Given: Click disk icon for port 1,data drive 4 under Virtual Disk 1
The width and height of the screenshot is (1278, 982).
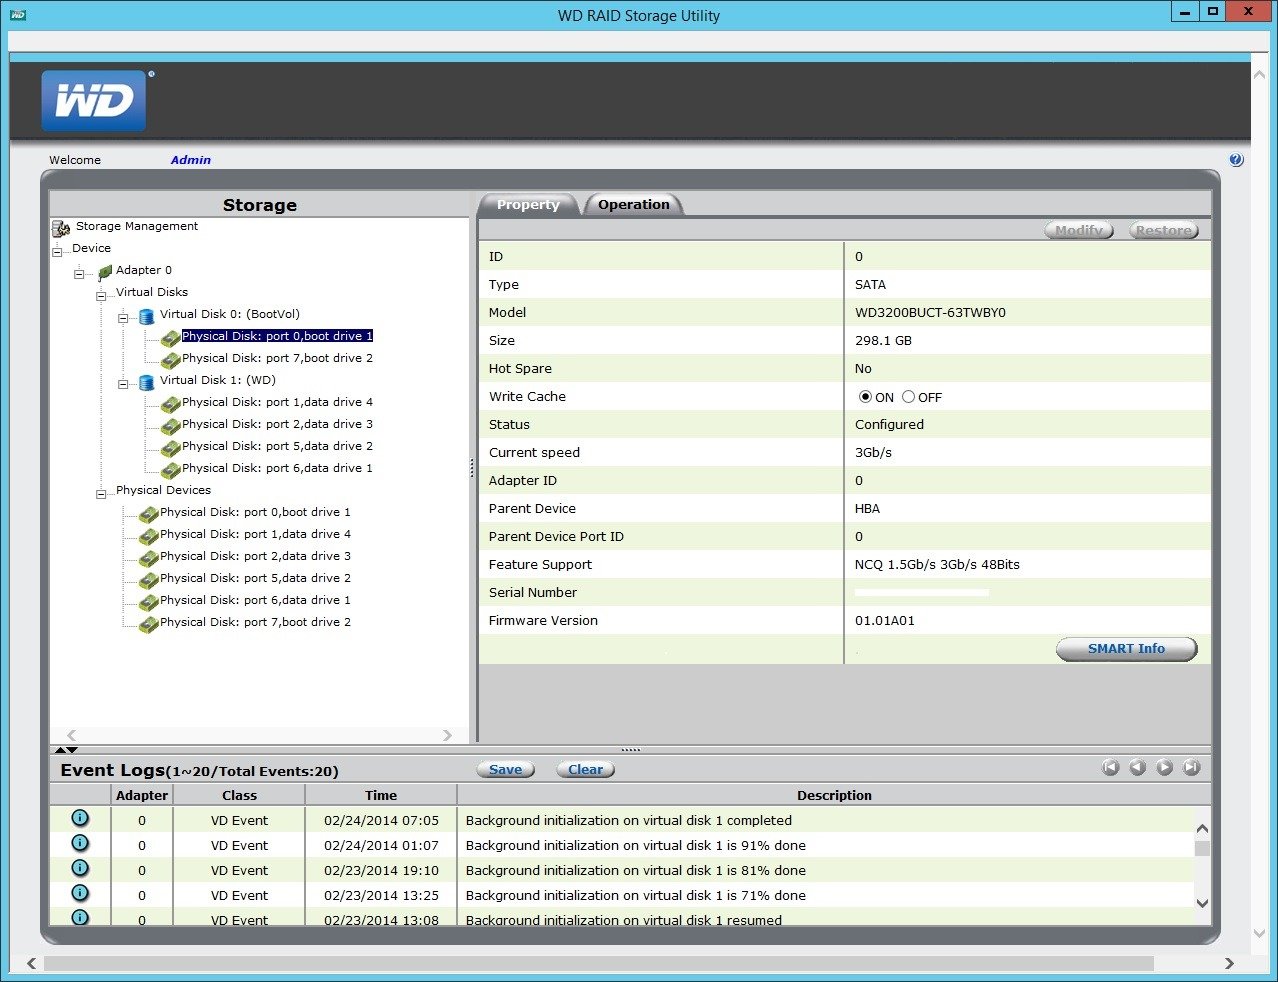Looking at the screenshot, I should coord(170,404).
